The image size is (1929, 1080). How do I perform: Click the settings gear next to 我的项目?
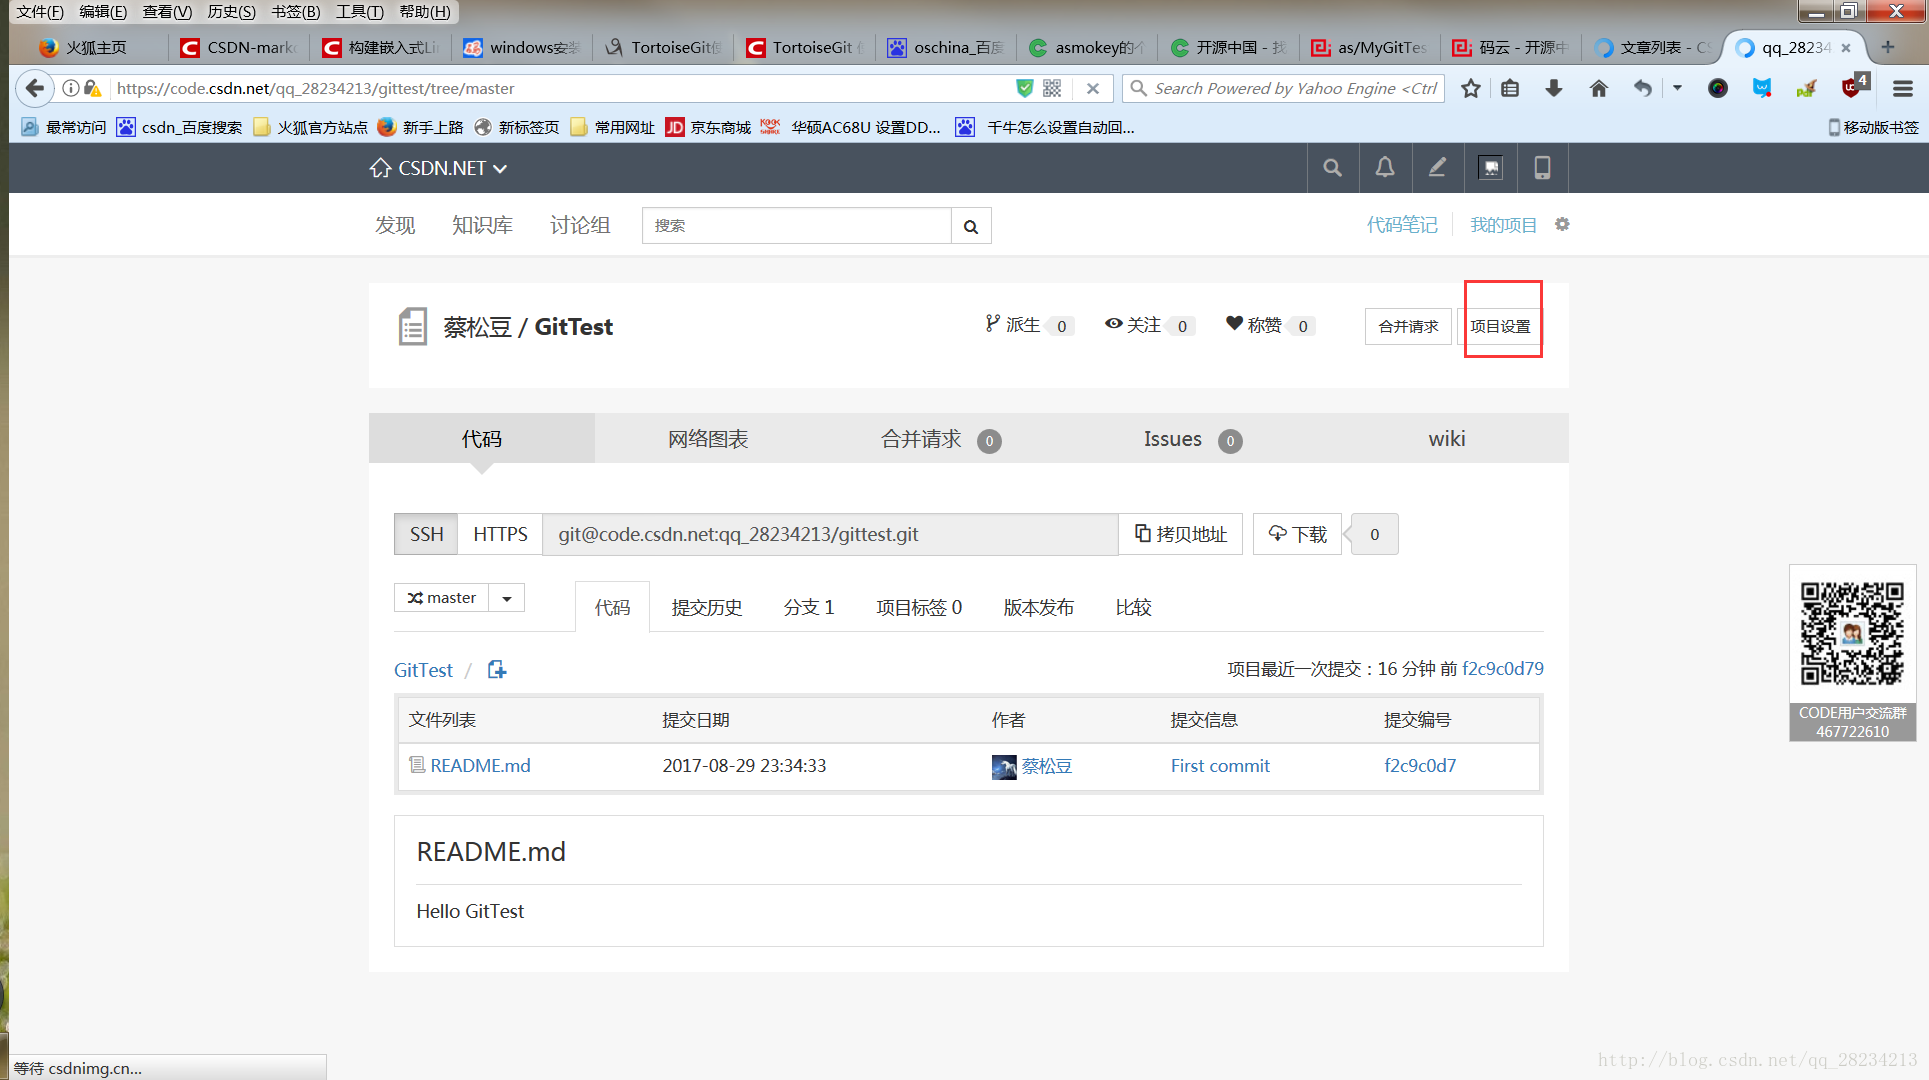coord(1562,224)
